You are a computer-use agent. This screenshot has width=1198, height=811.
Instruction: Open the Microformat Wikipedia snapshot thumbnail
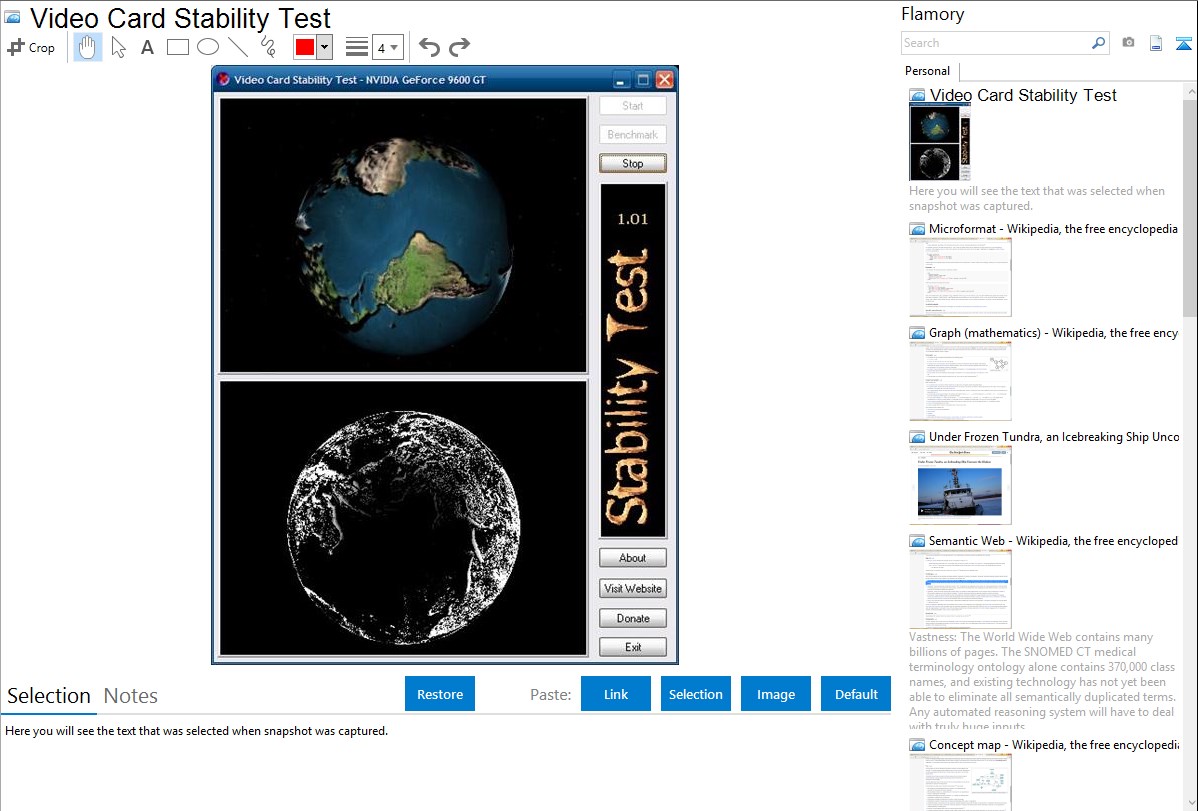point(960,277)
